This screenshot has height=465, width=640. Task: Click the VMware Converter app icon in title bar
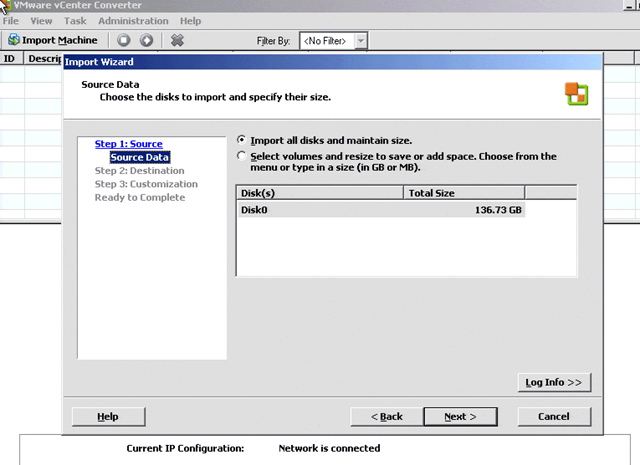click(5, 5)
